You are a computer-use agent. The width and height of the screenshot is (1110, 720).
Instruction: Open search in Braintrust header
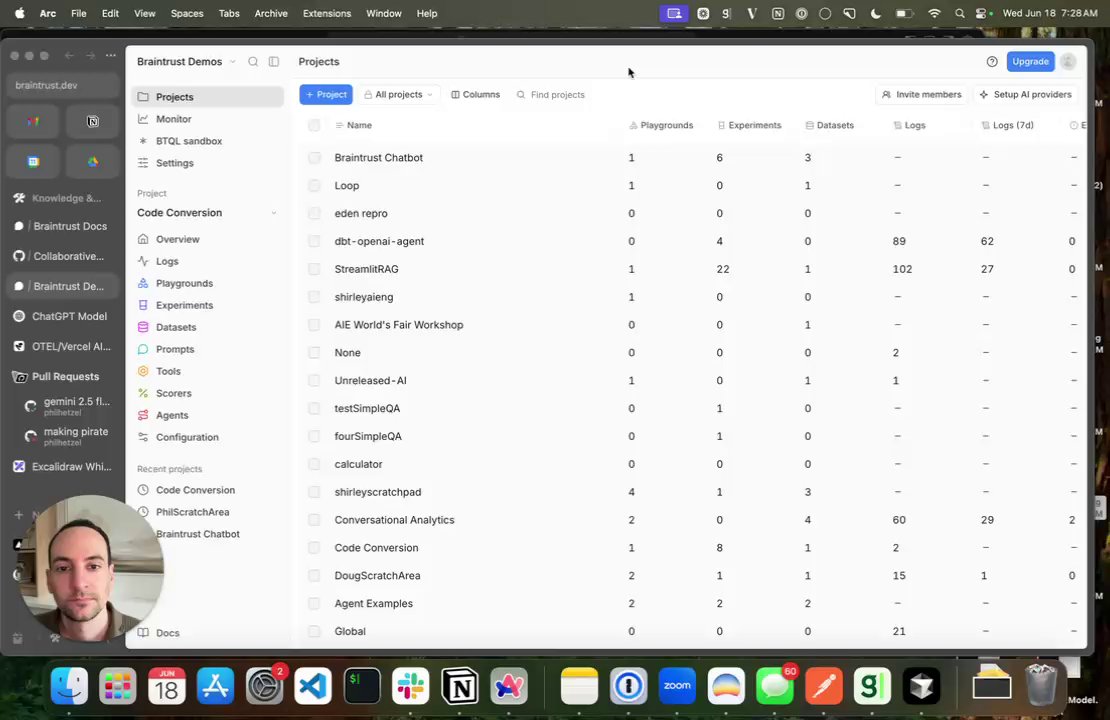click(253, 62)
